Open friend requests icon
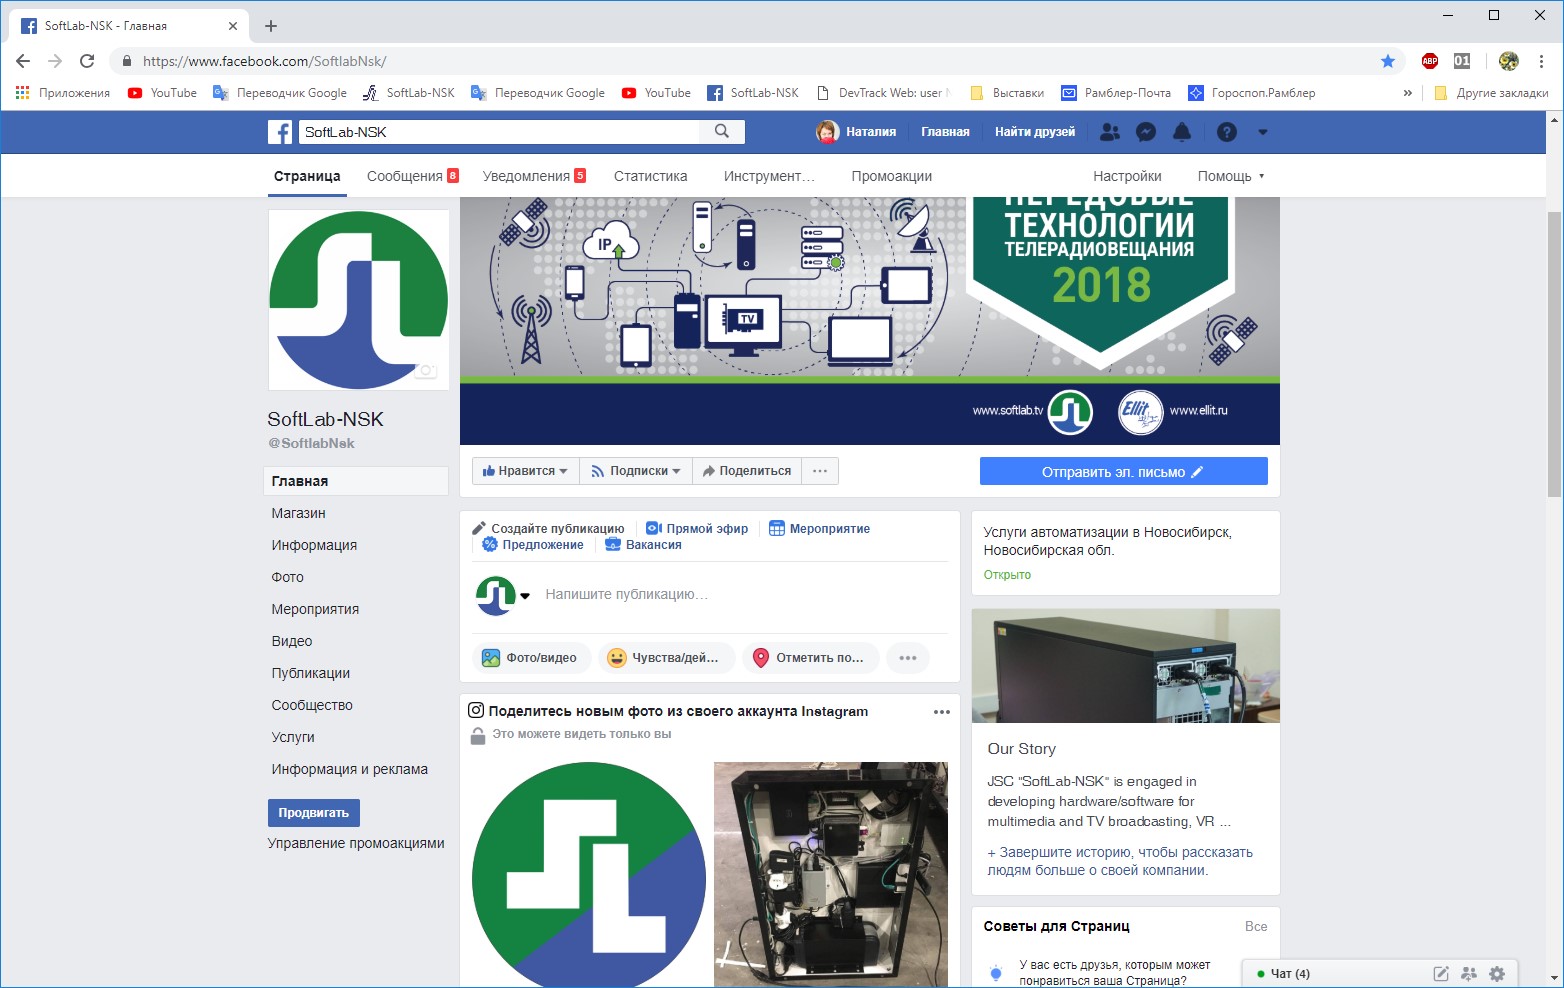This screenshot has width=1564, height=988. pos(1110,132)
